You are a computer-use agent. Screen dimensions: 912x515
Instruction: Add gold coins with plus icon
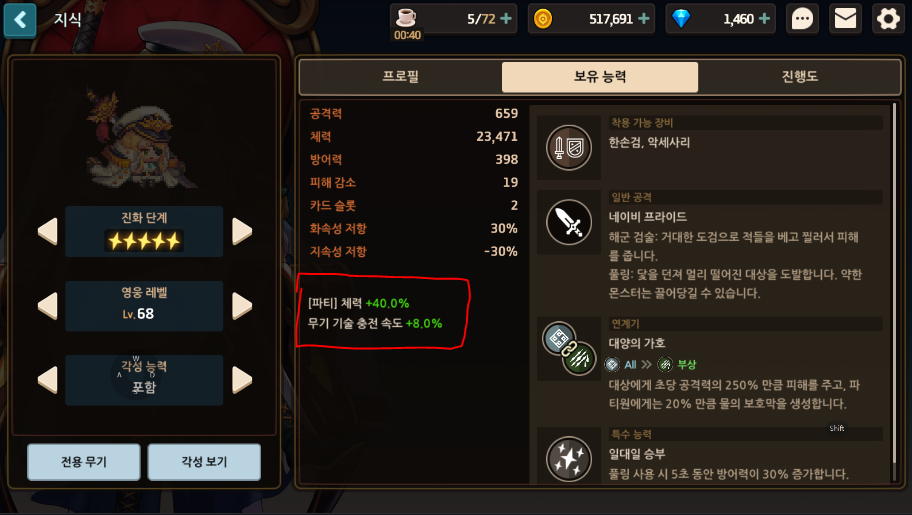coord(643,19)
